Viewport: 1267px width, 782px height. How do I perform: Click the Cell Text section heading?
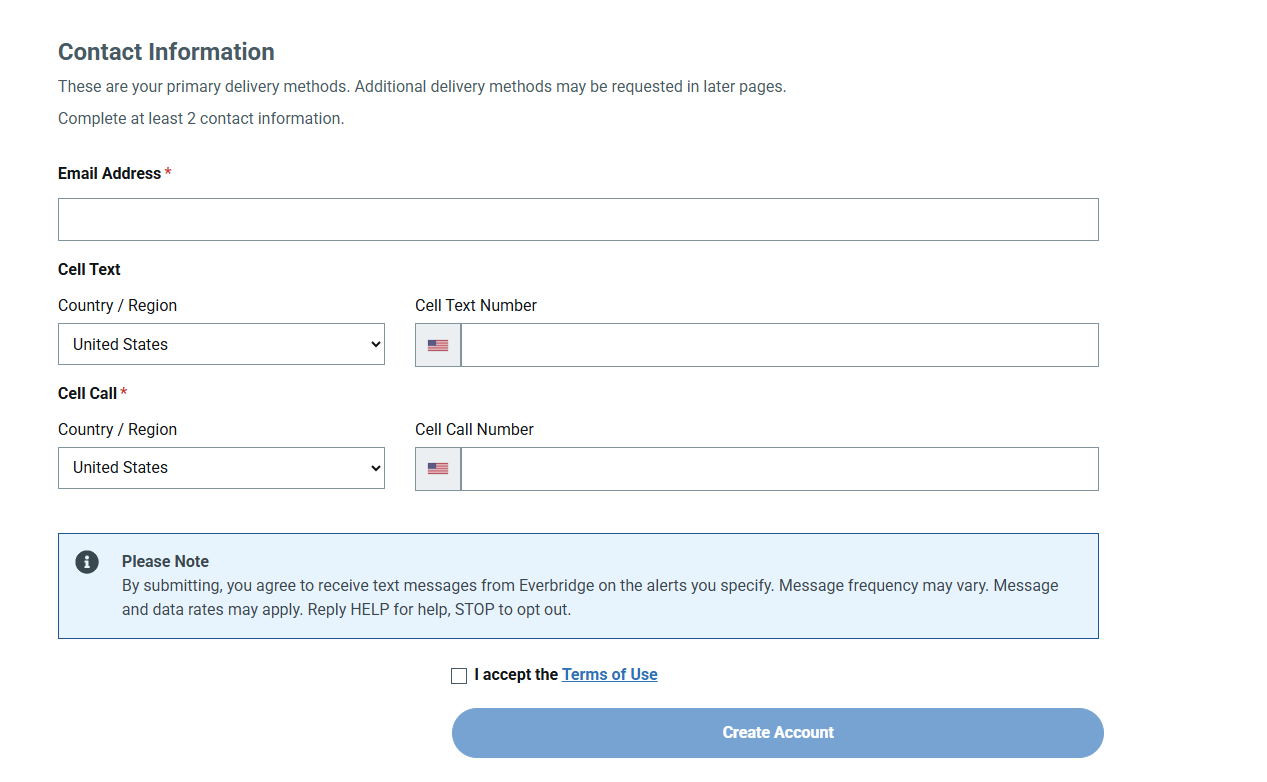89,269
